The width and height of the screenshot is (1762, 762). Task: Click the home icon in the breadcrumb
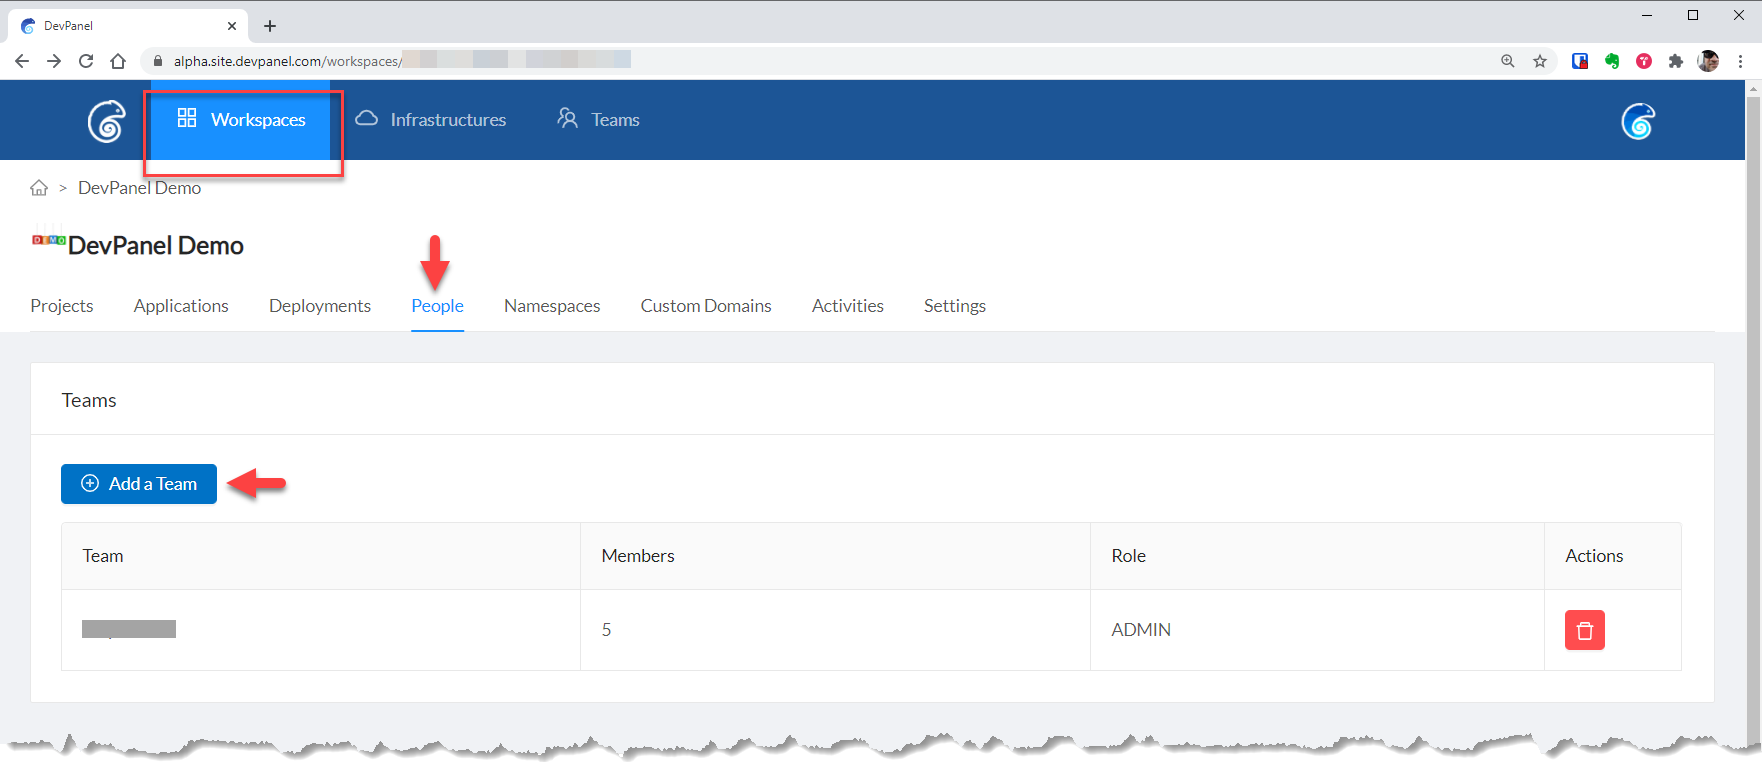tap(39, 188)
